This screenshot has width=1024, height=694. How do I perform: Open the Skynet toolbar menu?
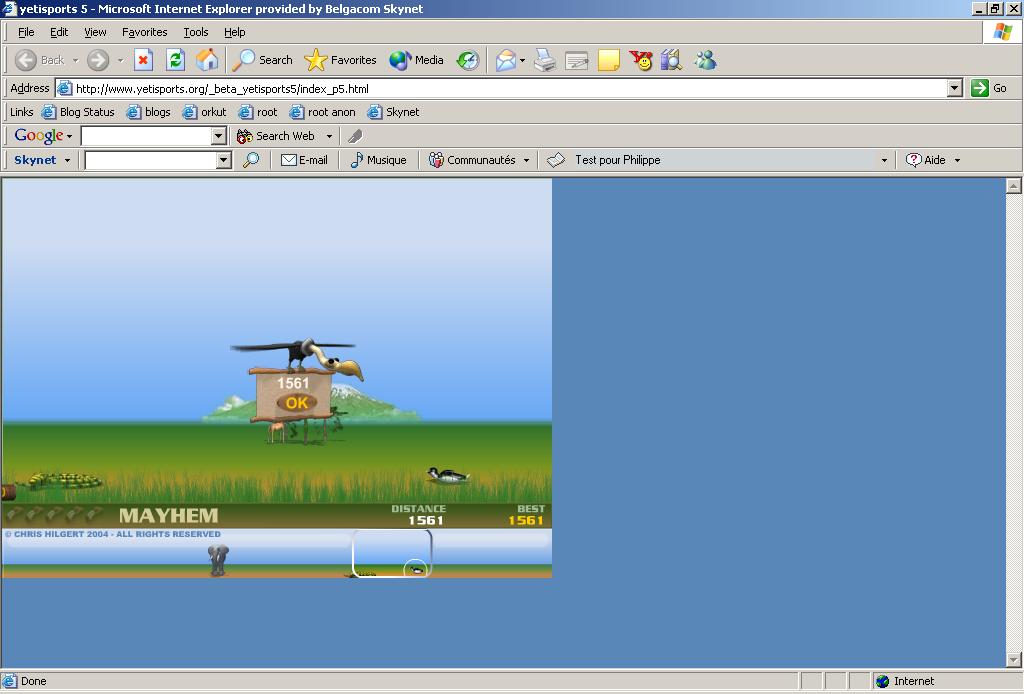point(42,160)
